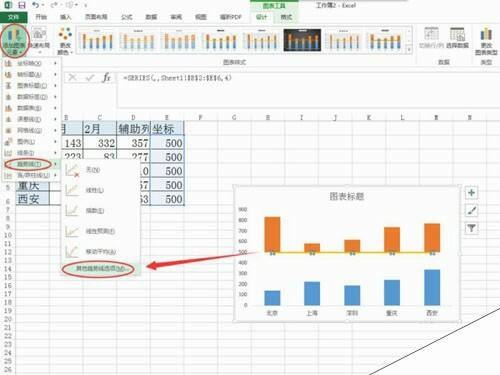Click inside the formula bar SERIES text
500x375 pixels.
178,78
